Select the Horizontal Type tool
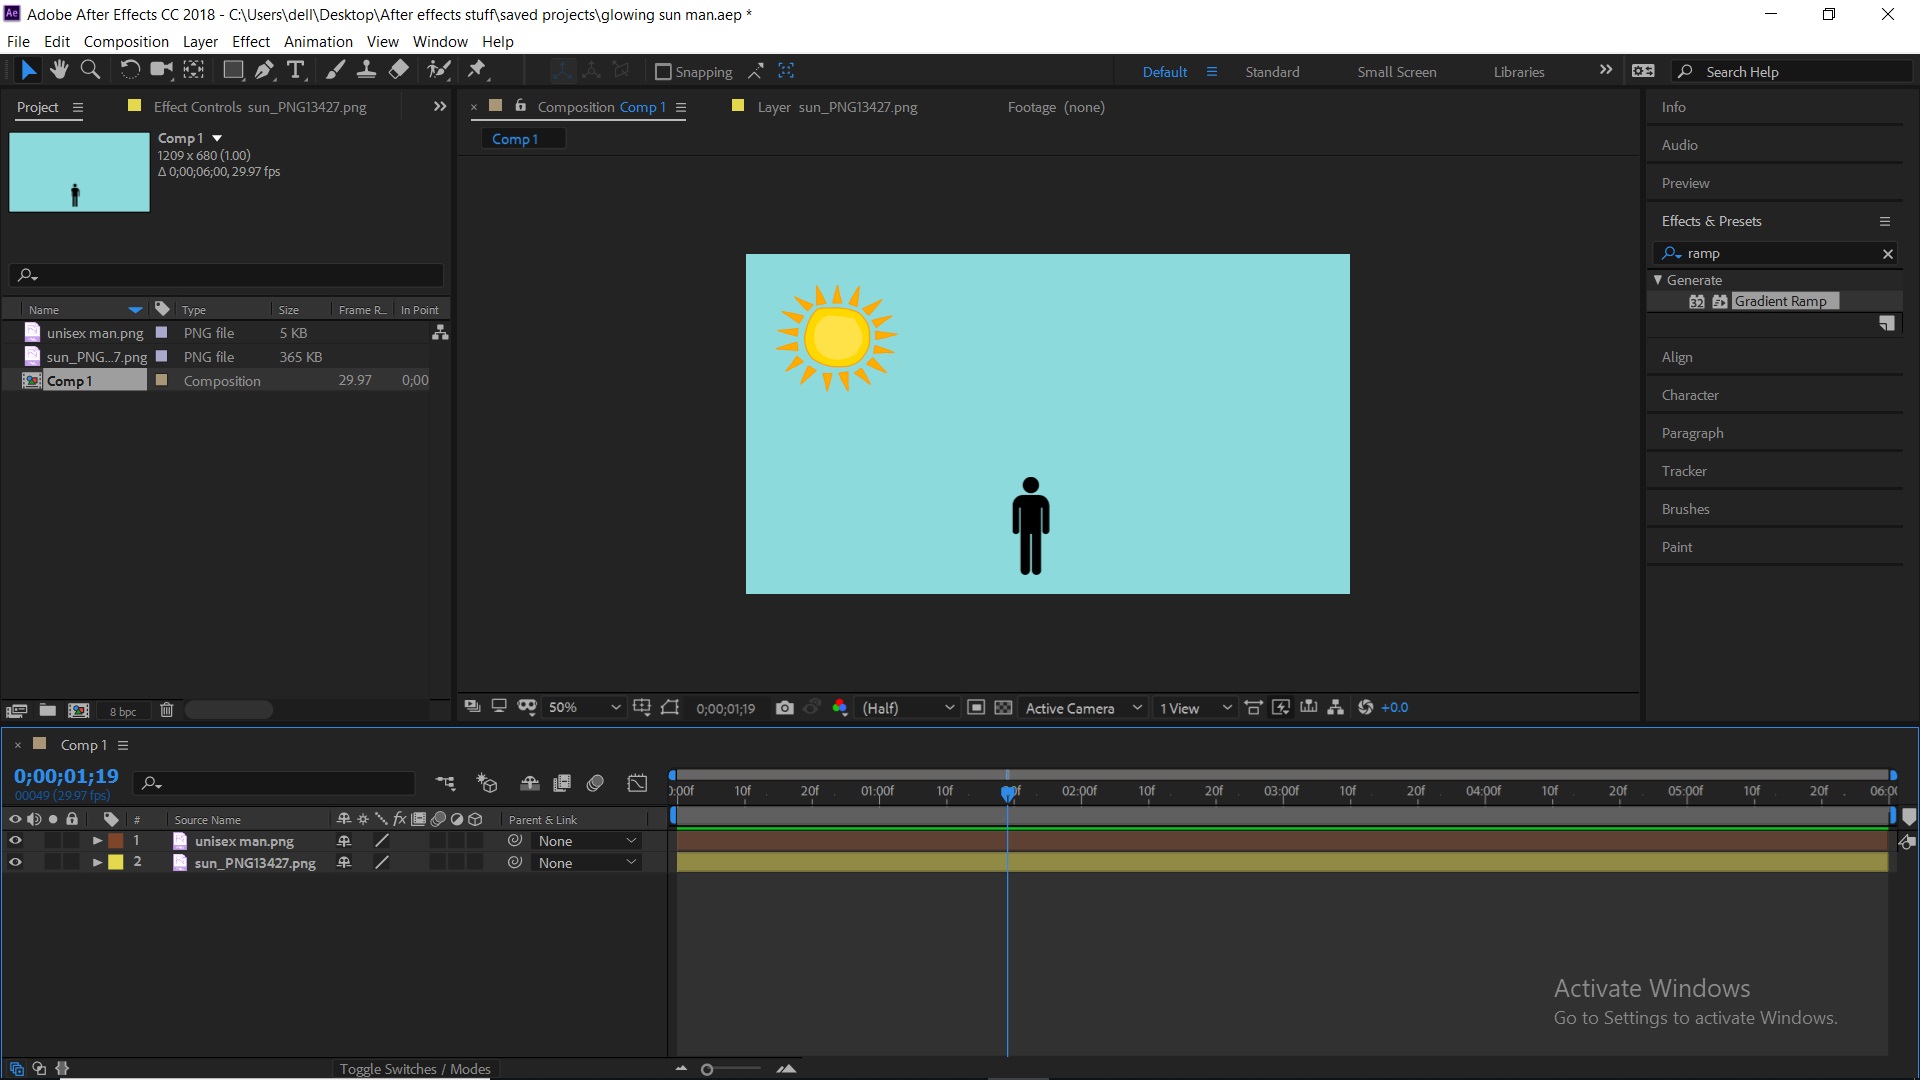The image size is (1920, 1080). [296, 70]
